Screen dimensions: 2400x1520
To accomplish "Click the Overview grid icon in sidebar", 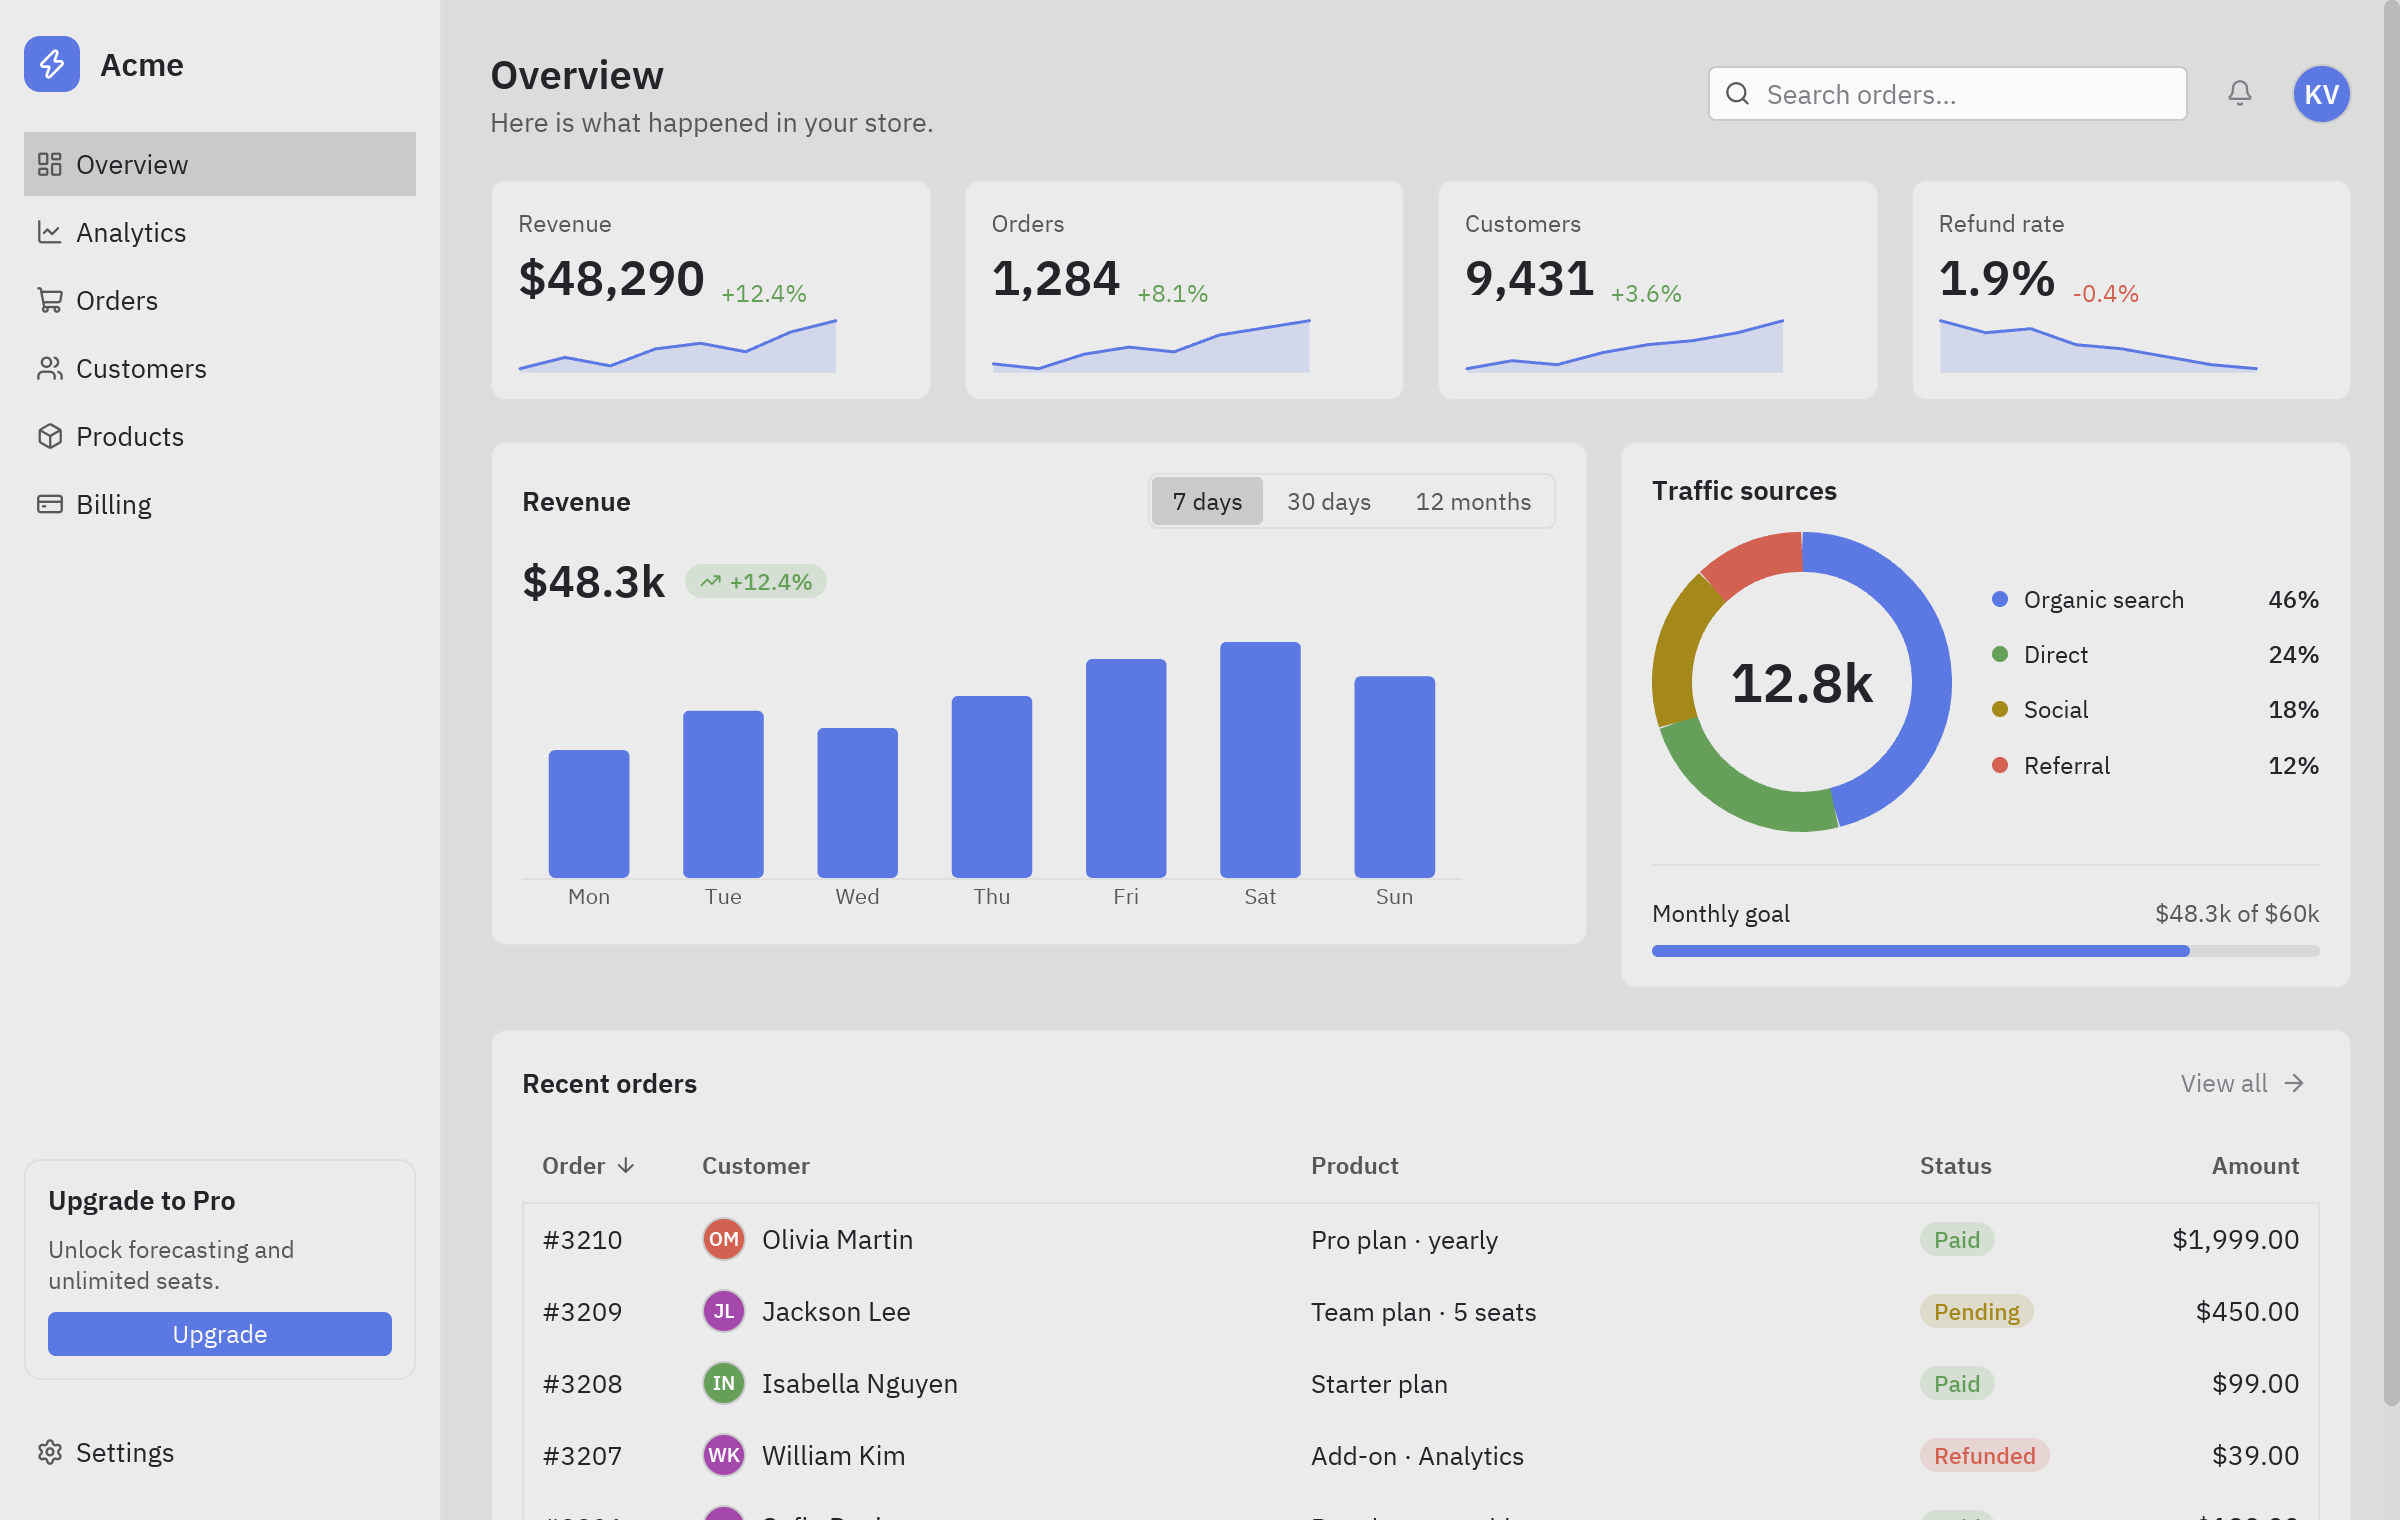I will coord(50,164).
